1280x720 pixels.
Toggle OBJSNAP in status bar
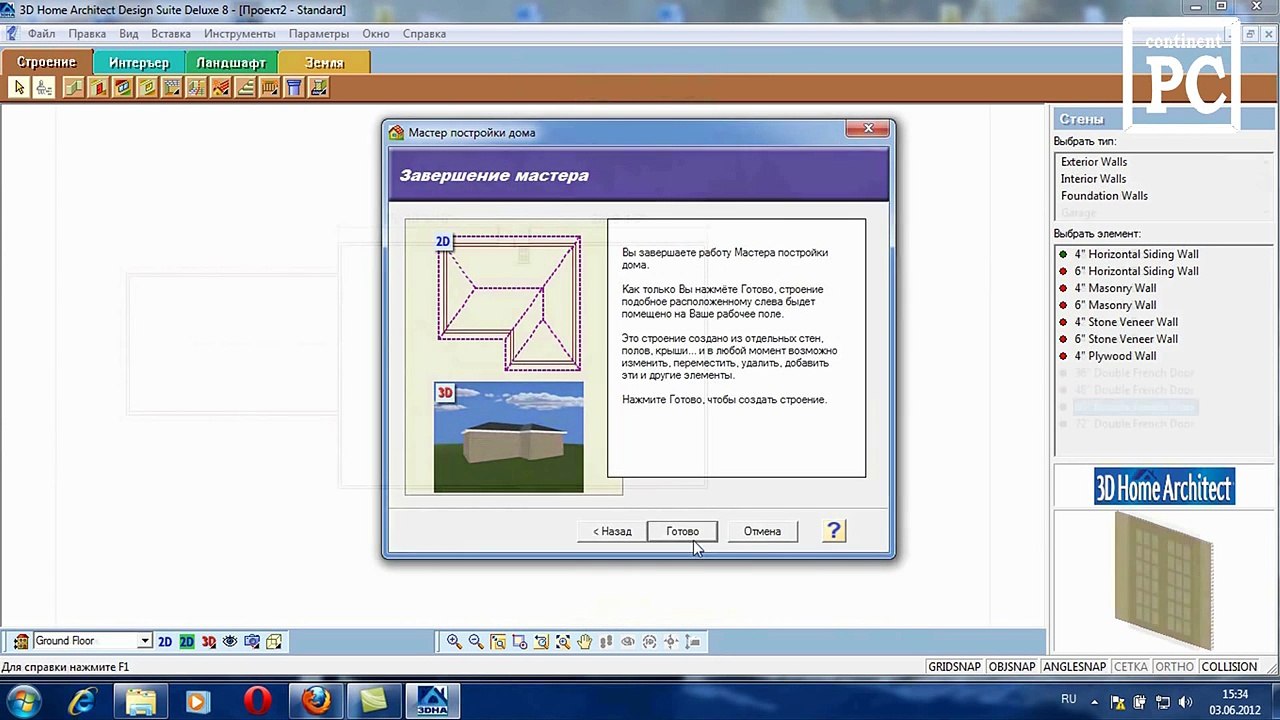tap(1011, 667)
